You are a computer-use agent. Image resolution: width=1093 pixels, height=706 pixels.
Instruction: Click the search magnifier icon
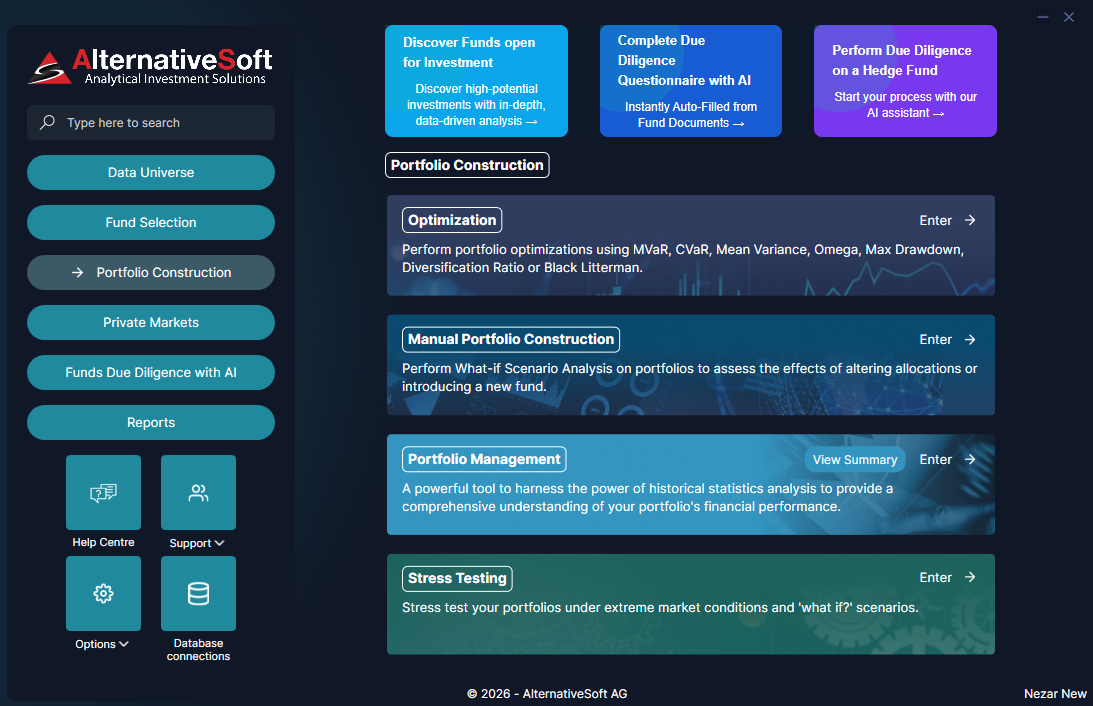click(x=47, y=123)
